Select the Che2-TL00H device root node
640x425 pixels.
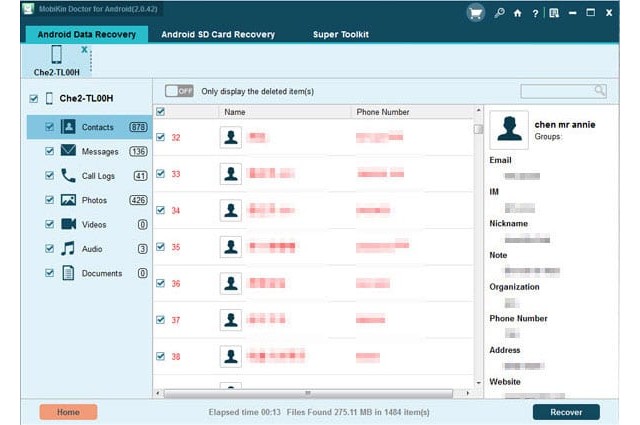pos(84,99)
